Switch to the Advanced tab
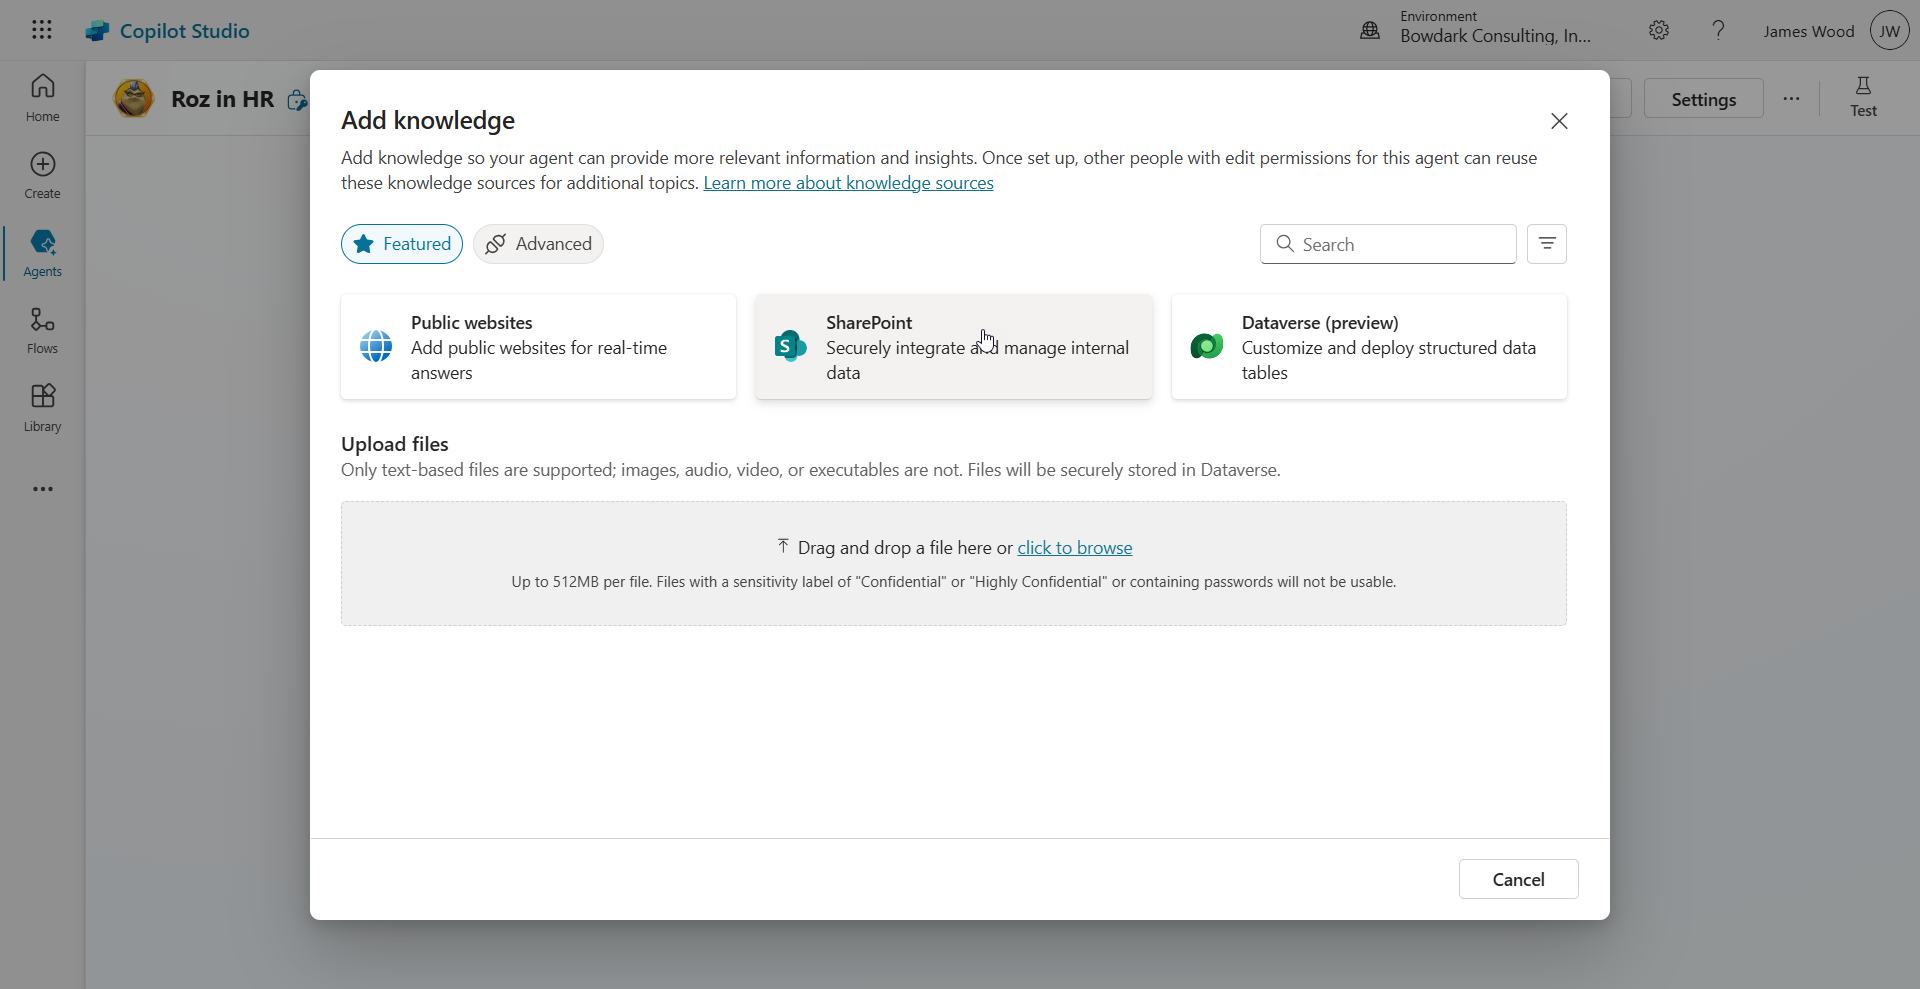 pos(538,244)
